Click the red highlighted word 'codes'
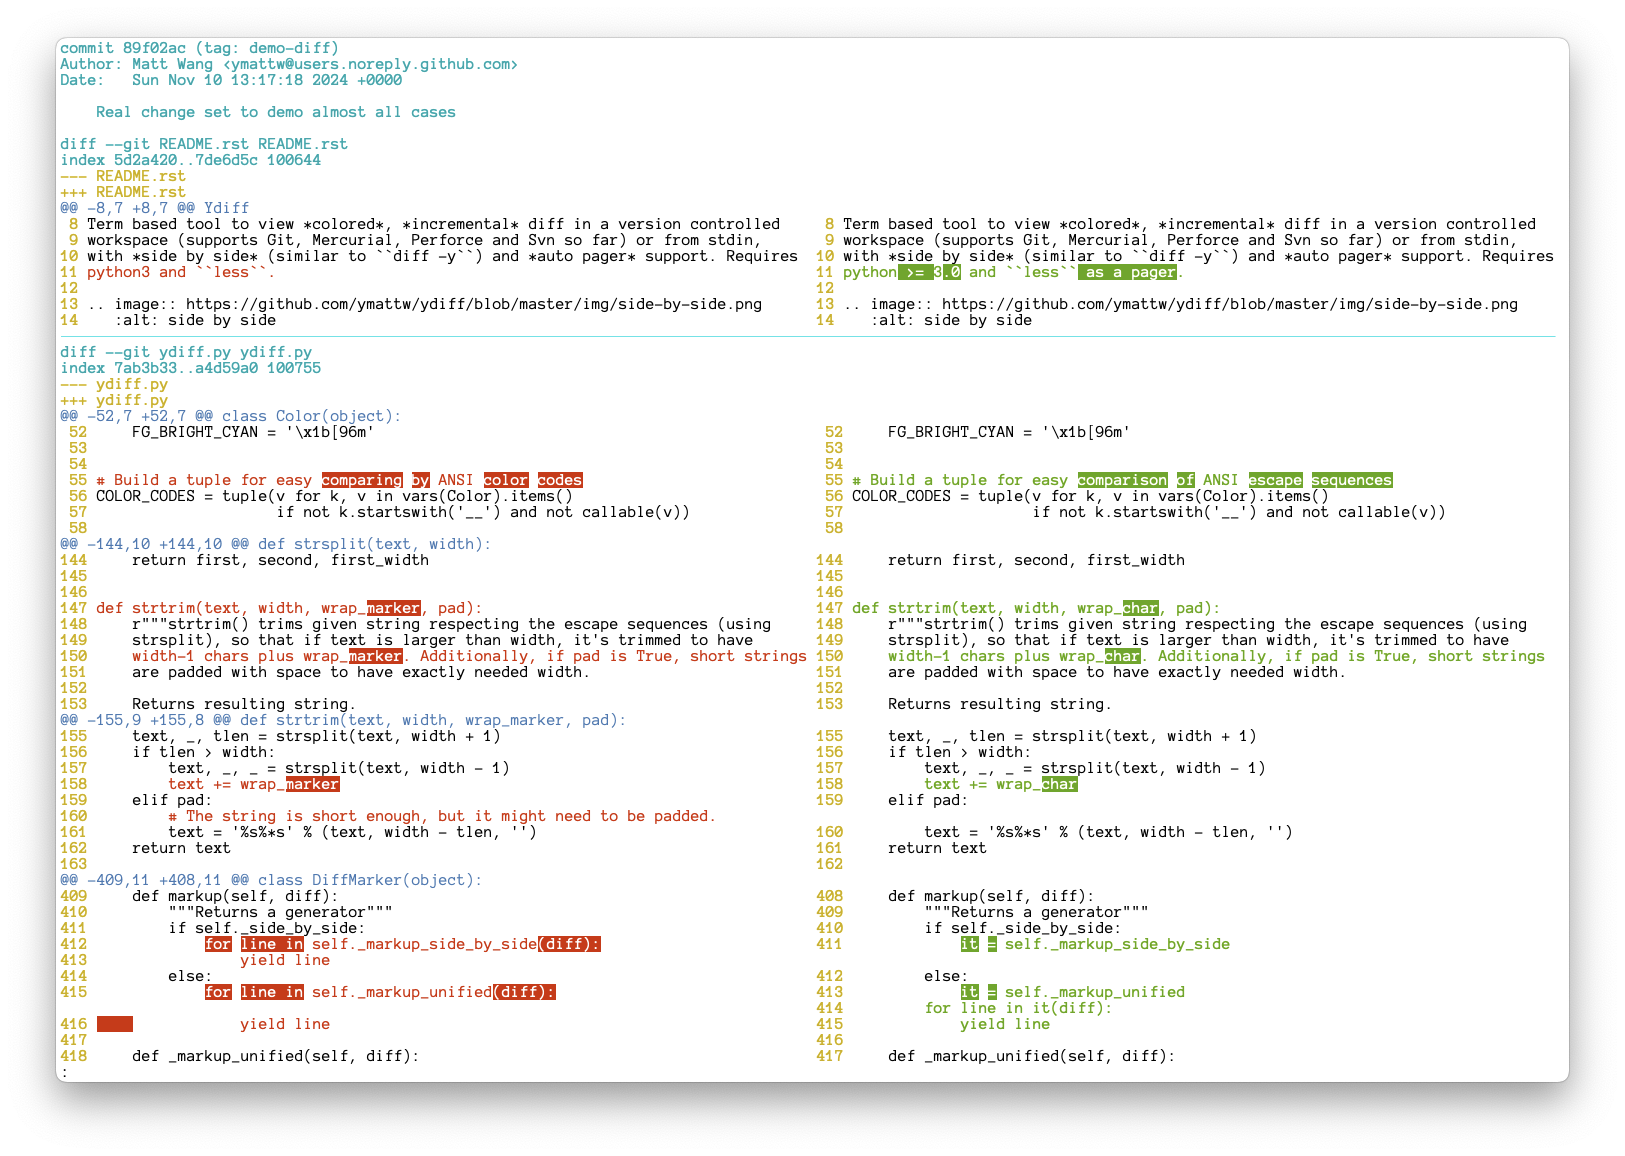This screenshot has height=1156, width=1625. coord(560,480)
